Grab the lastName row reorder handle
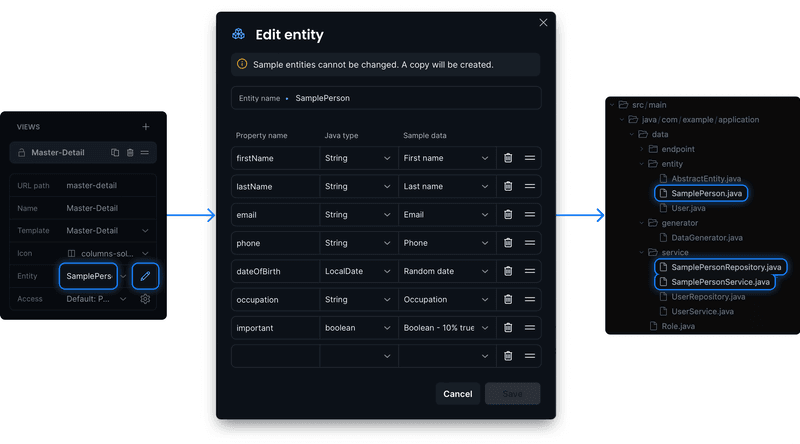The height and width of the screenshot is (444, 800). 530,186
